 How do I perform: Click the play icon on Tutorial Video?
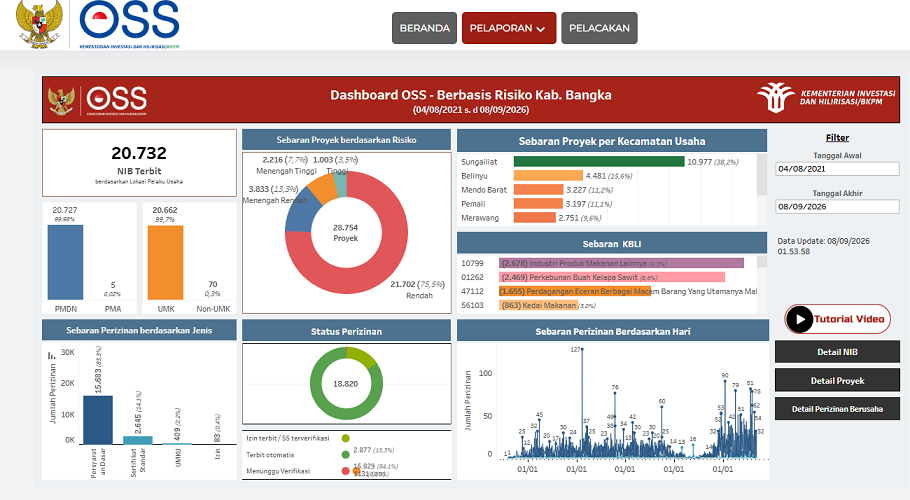tap(800, 319)
